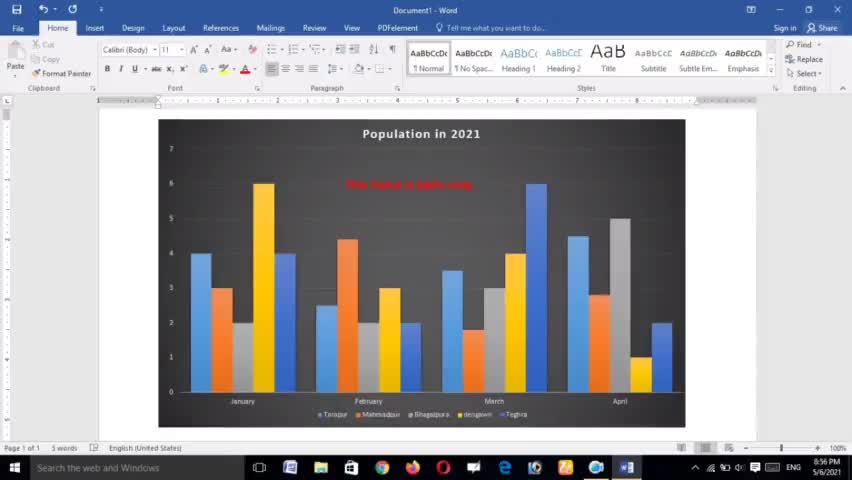
Task: Open the Font size dropdown
Action: [181, 50]
